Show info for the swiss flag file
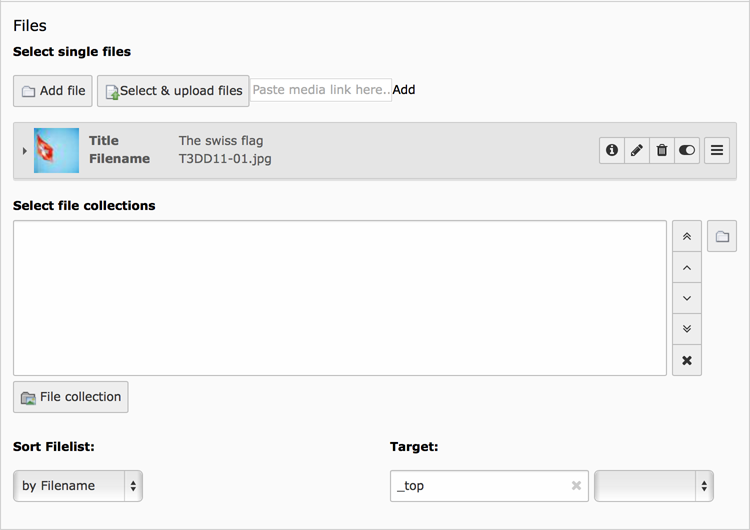750x530 pixels. click(612, 151)
